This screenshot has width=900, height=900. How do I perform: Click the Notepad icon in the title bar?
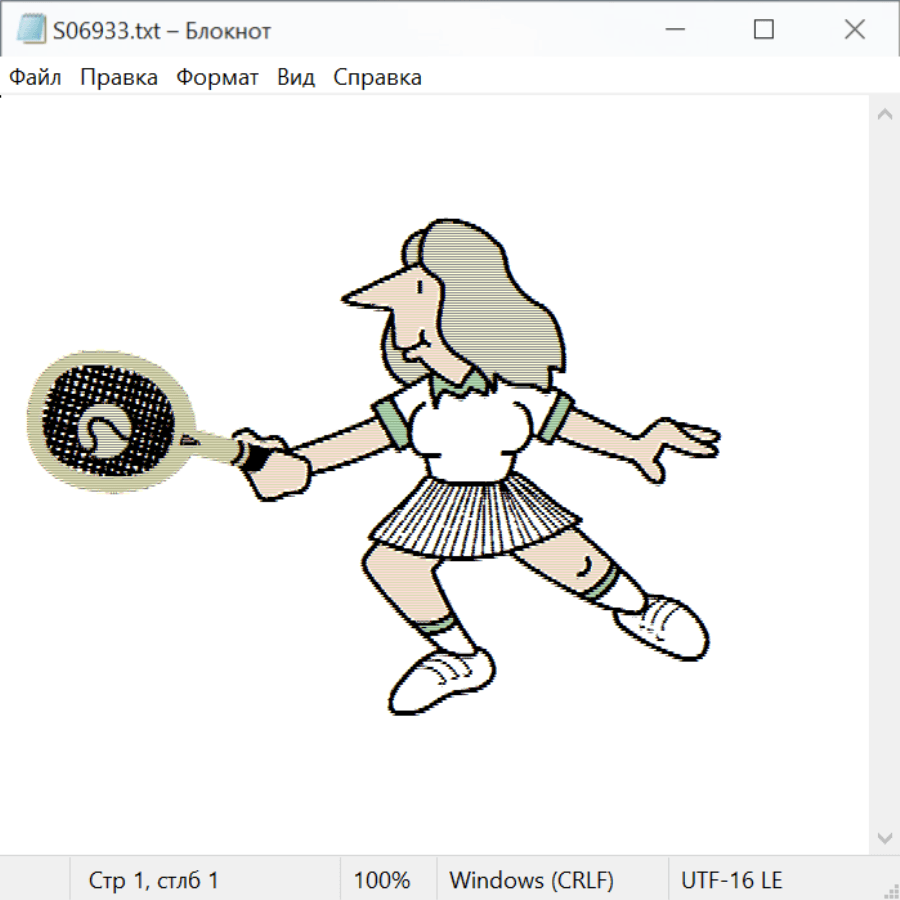point(32,30)
